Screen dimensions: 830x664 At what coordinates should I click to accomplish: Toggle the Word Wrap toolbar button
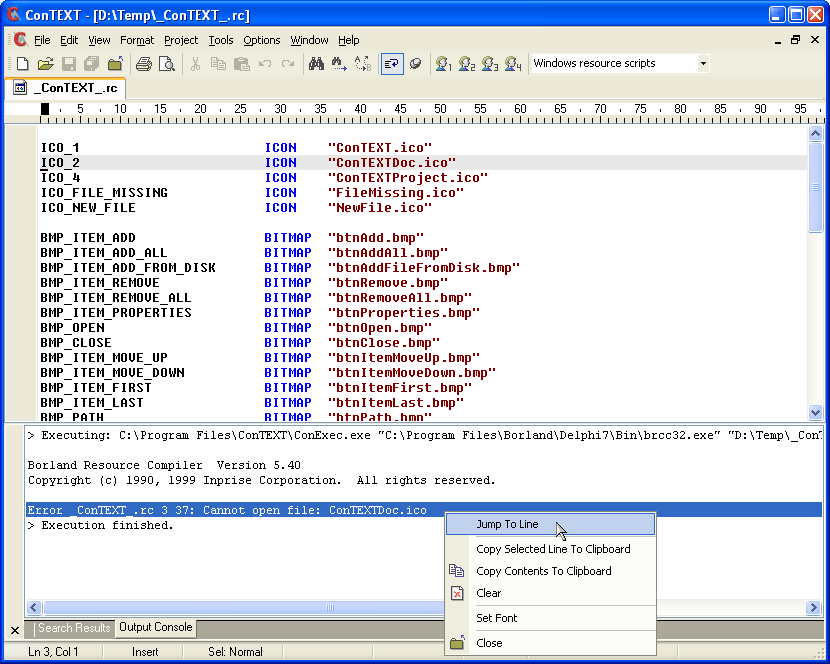(x=392, y=64)
